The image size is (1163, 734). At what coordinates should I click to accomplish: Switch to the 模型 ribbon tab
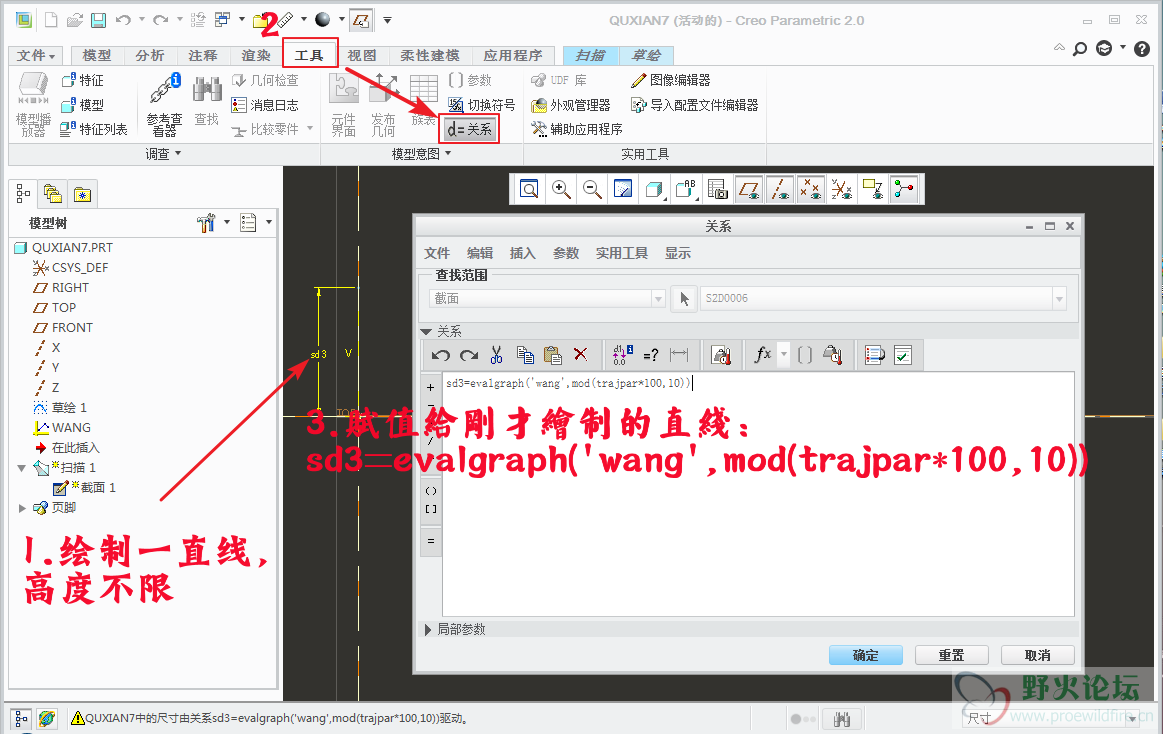pos(96,56)
